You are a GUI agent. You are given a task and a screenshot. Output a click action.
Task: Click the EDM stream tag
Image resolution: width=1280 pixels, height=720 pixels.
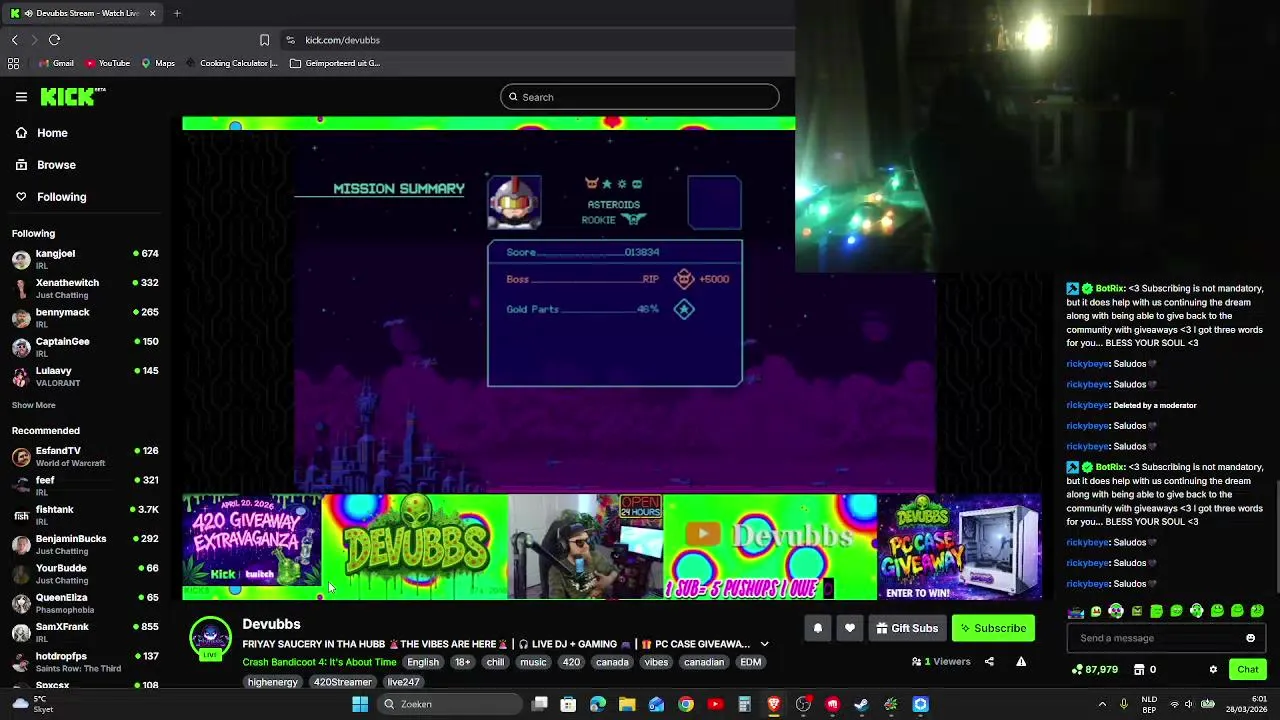point(751,662)
